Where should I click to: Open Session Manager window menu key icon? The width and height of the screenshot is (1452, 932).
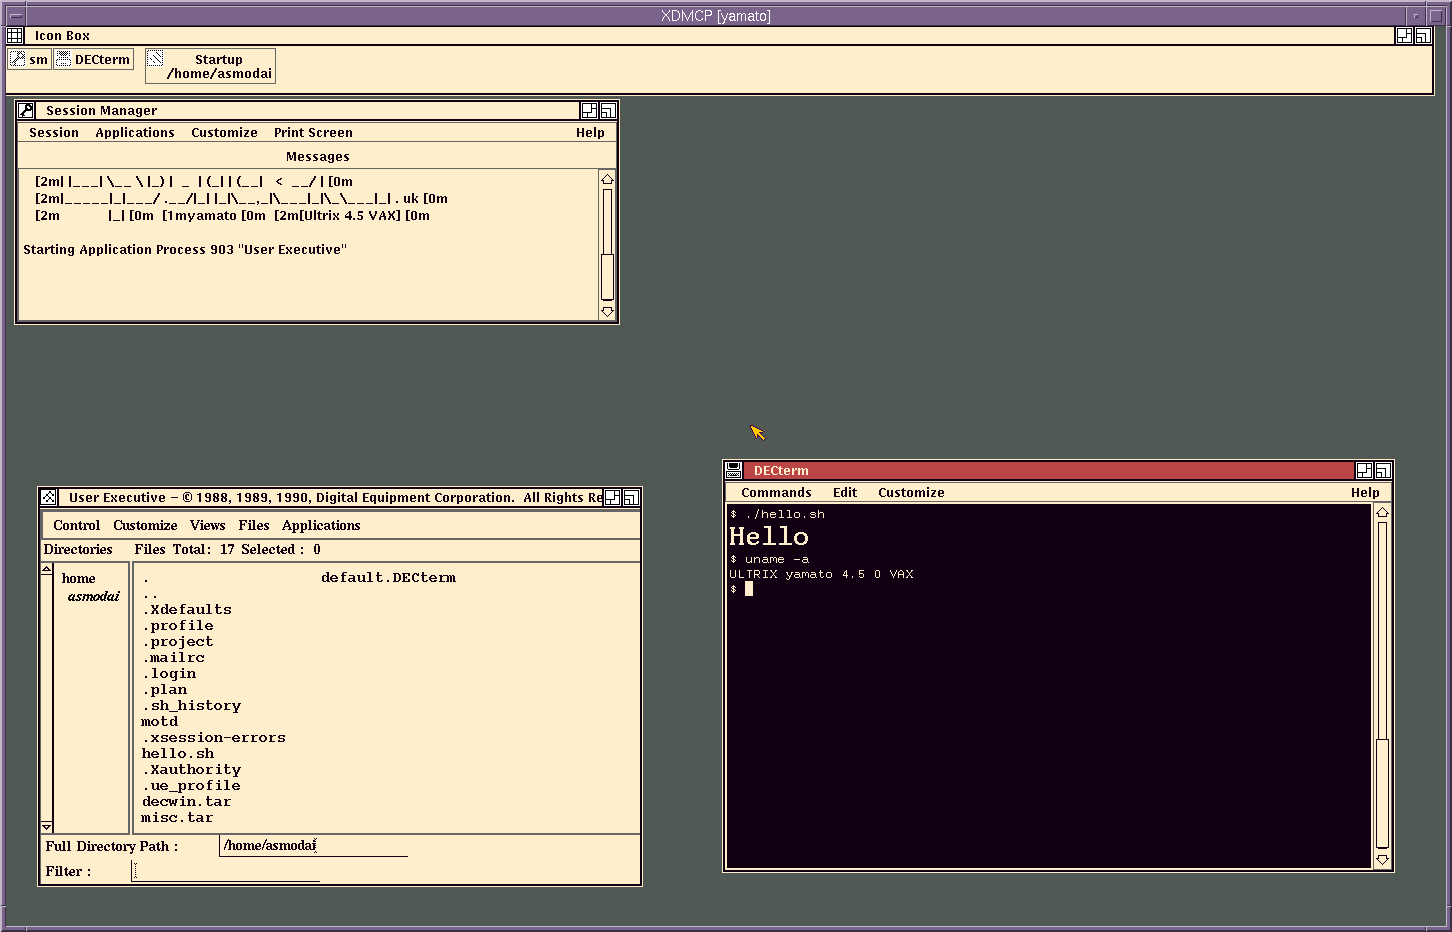coord(27,110)
